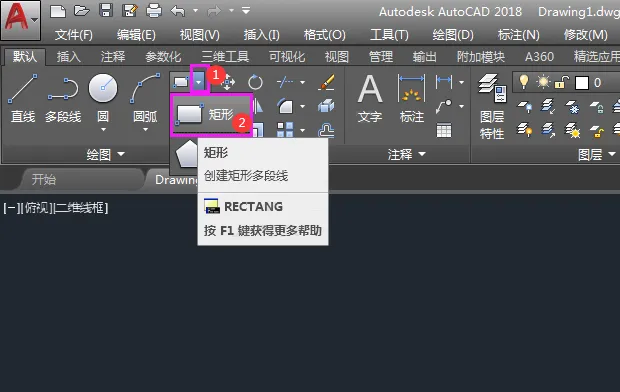The width and height of the screenshot is (620, 392).
Task: Open the 格式(O) menu
Action: 324,35
